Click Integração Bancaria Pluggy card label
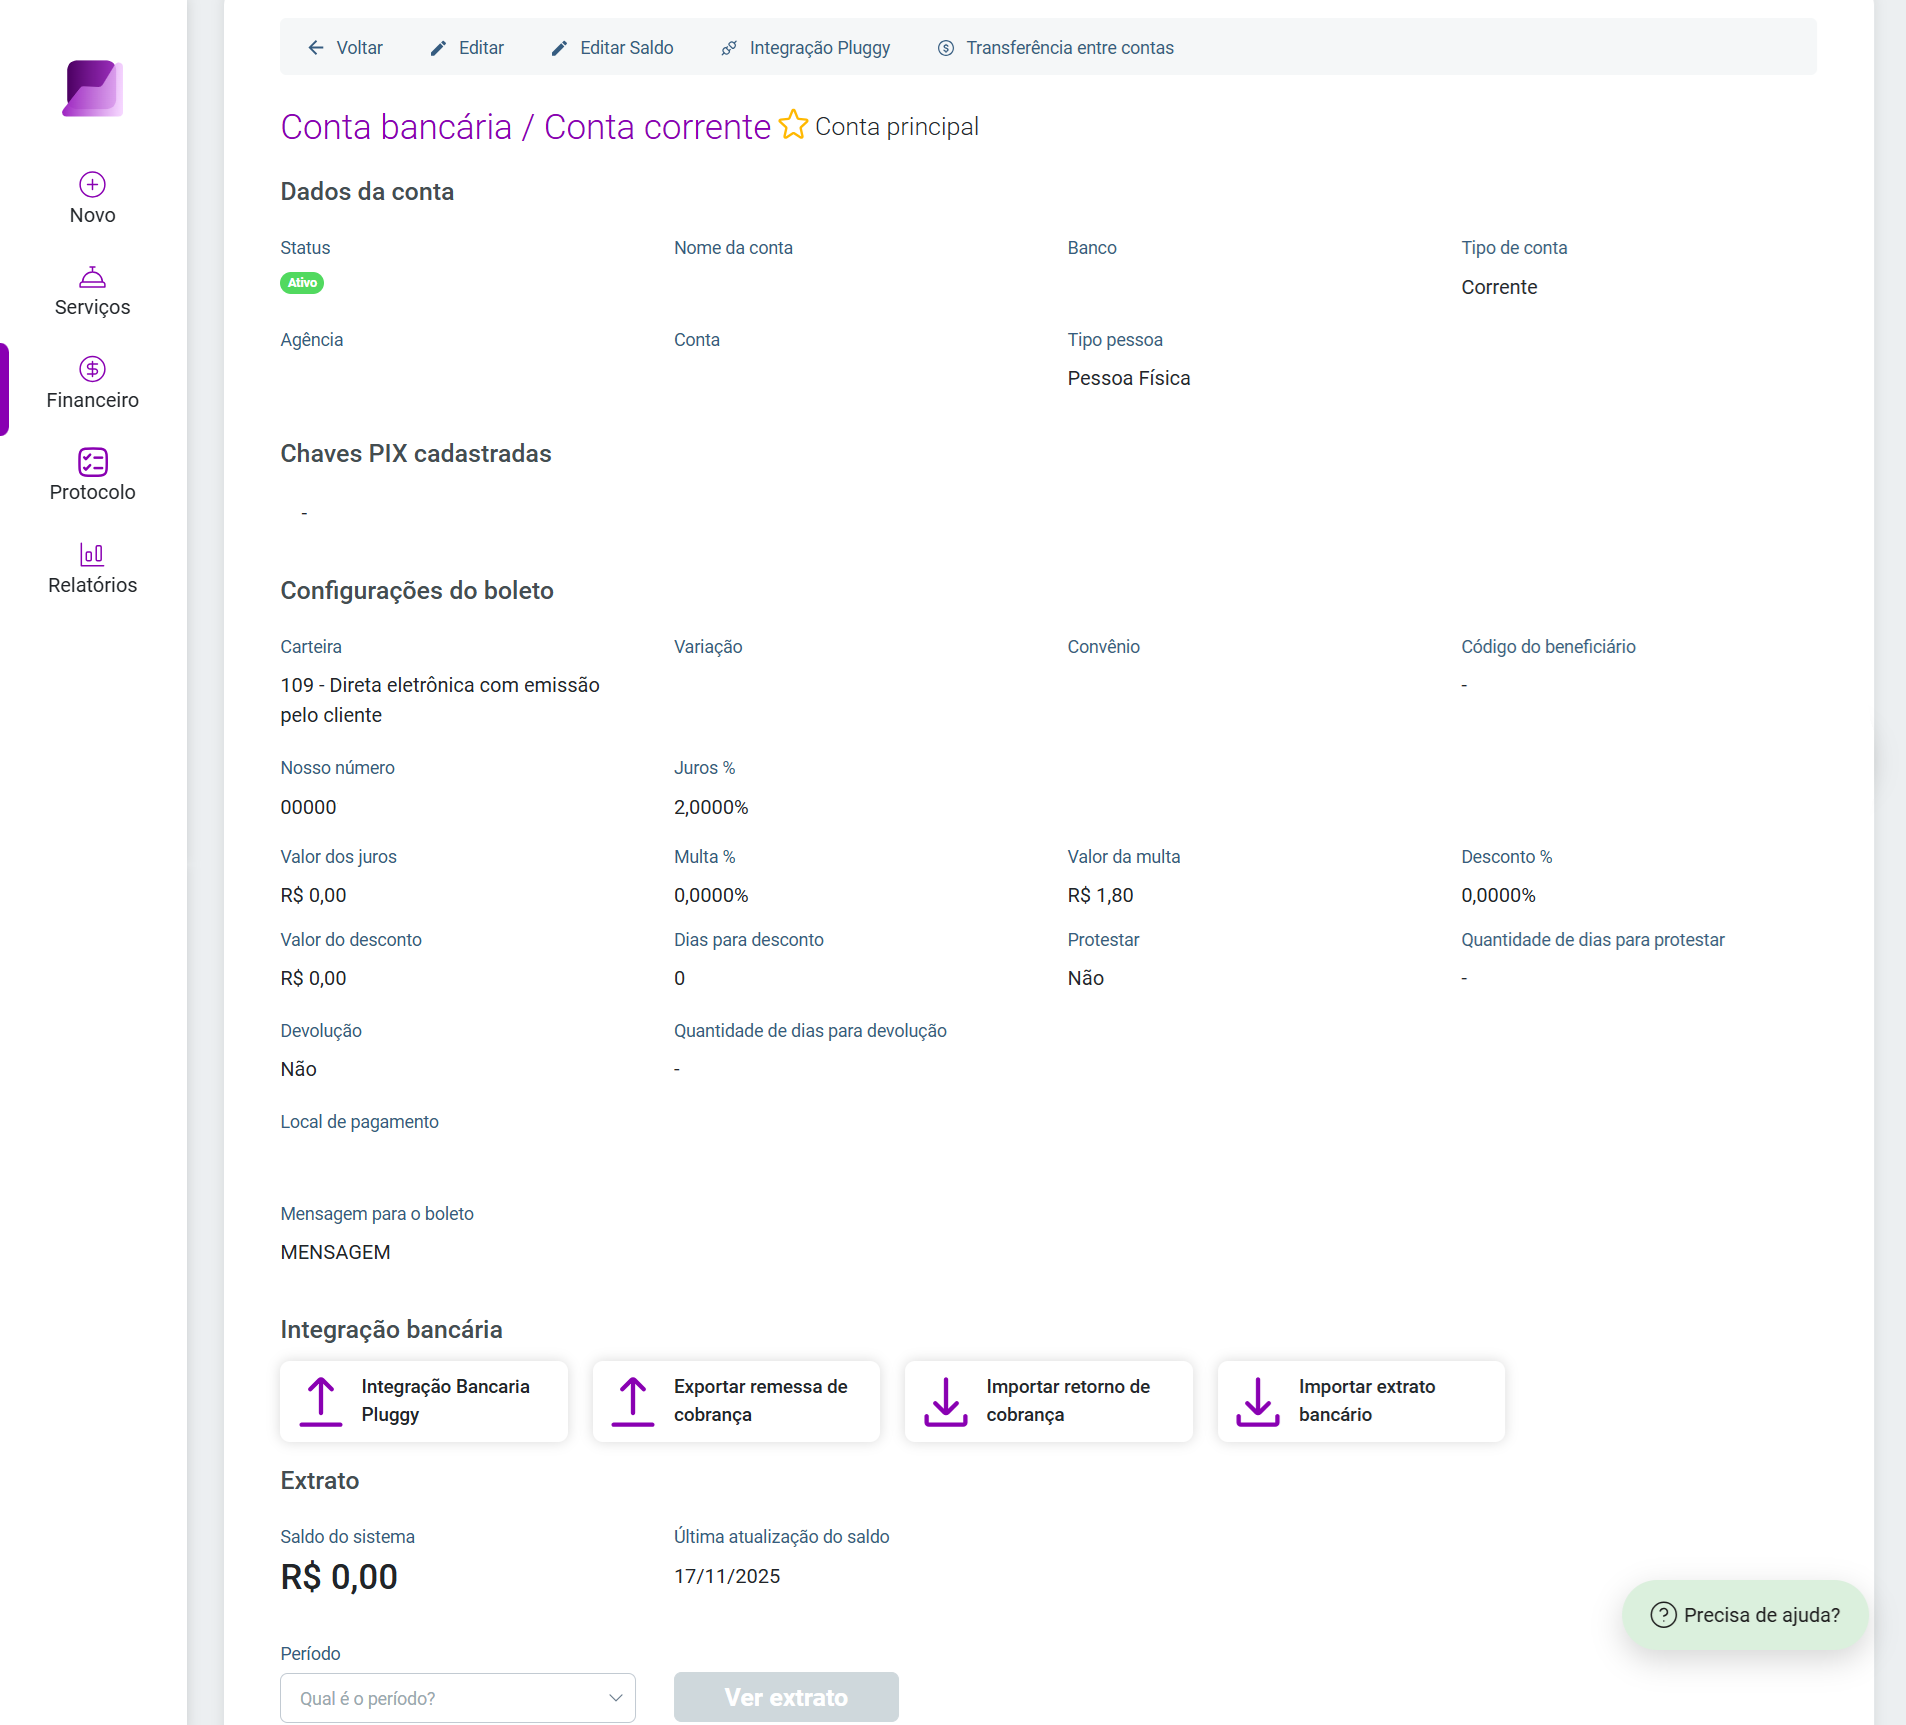The height and width of the screenshot is (1725, 1906). pyautogui.click(x=445, y=1400)
